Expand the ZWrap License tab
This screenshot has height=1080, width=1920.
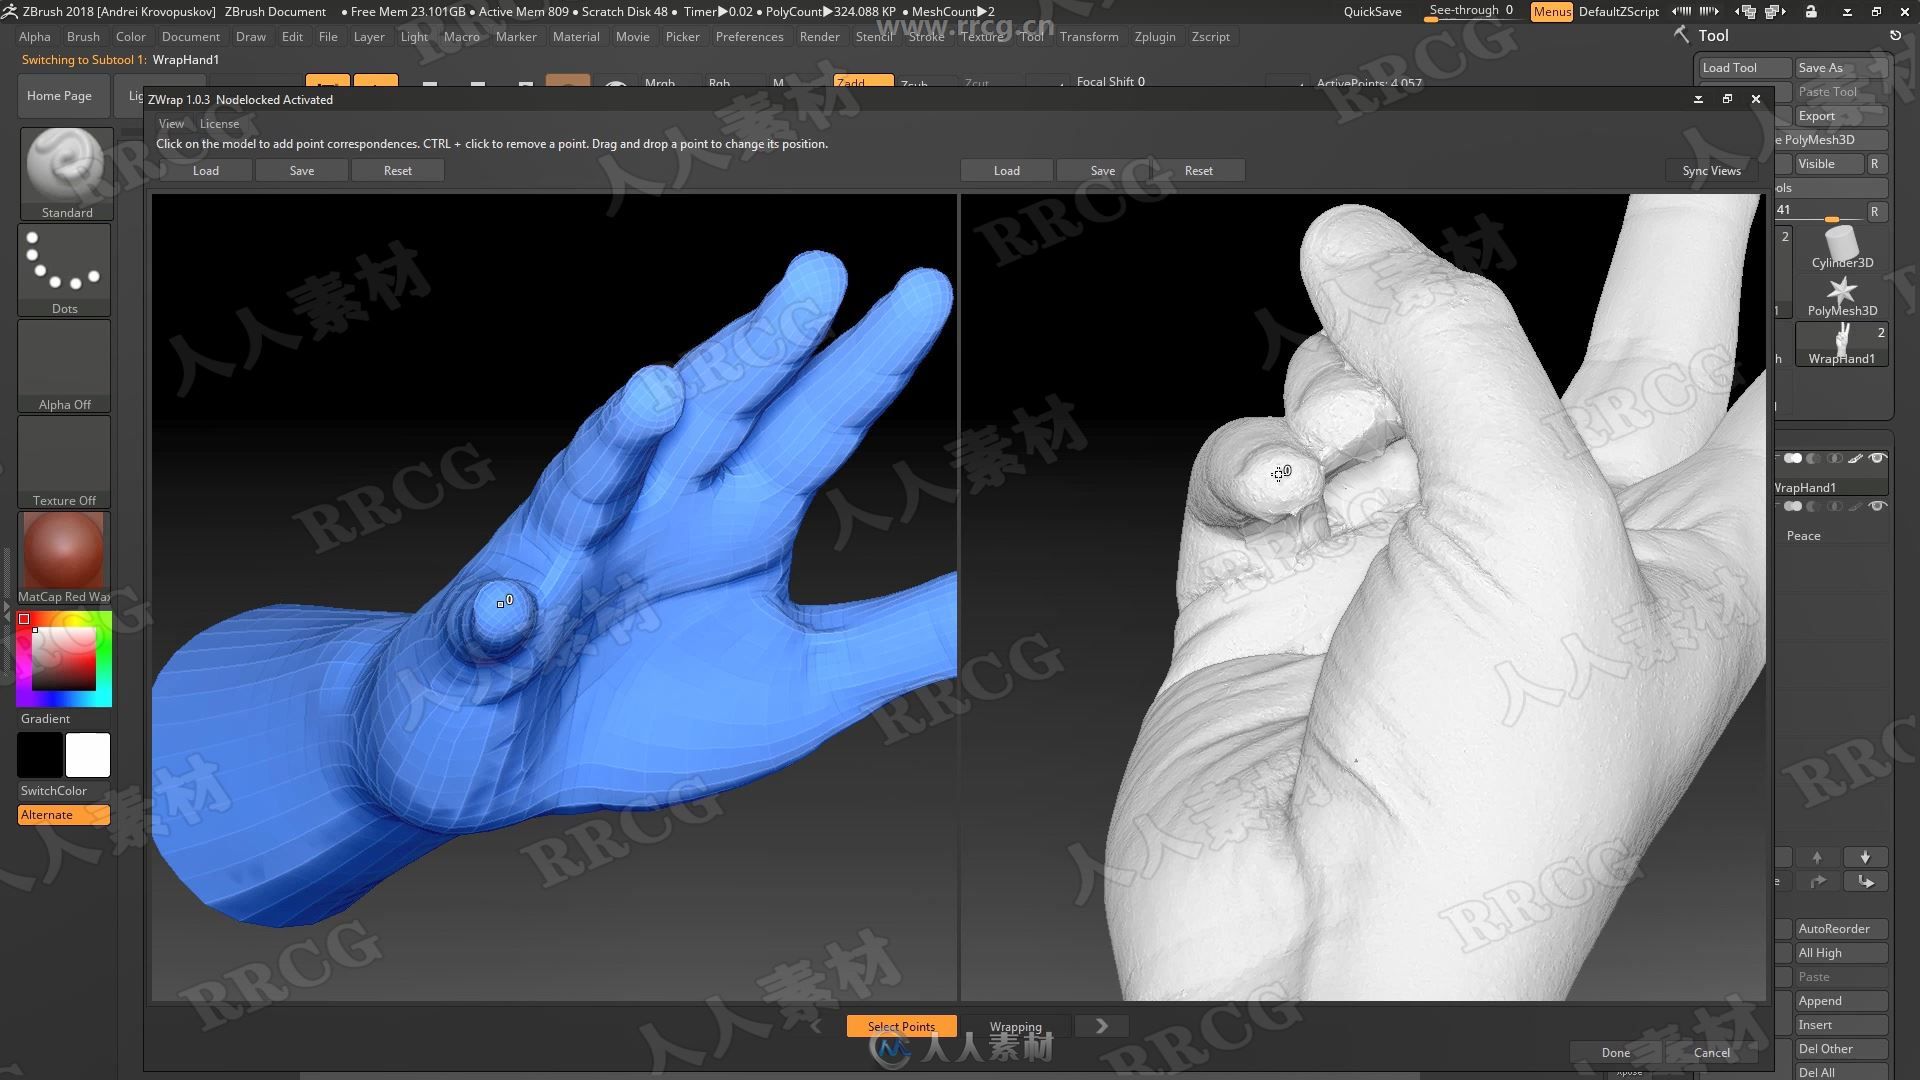(x=218, y=123)
